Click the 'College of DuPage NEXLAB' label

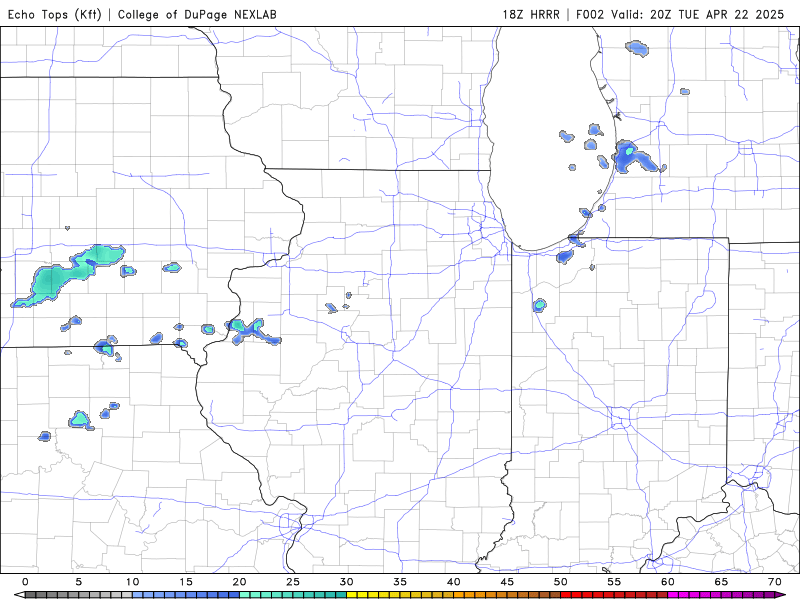[x=197, y=14]
